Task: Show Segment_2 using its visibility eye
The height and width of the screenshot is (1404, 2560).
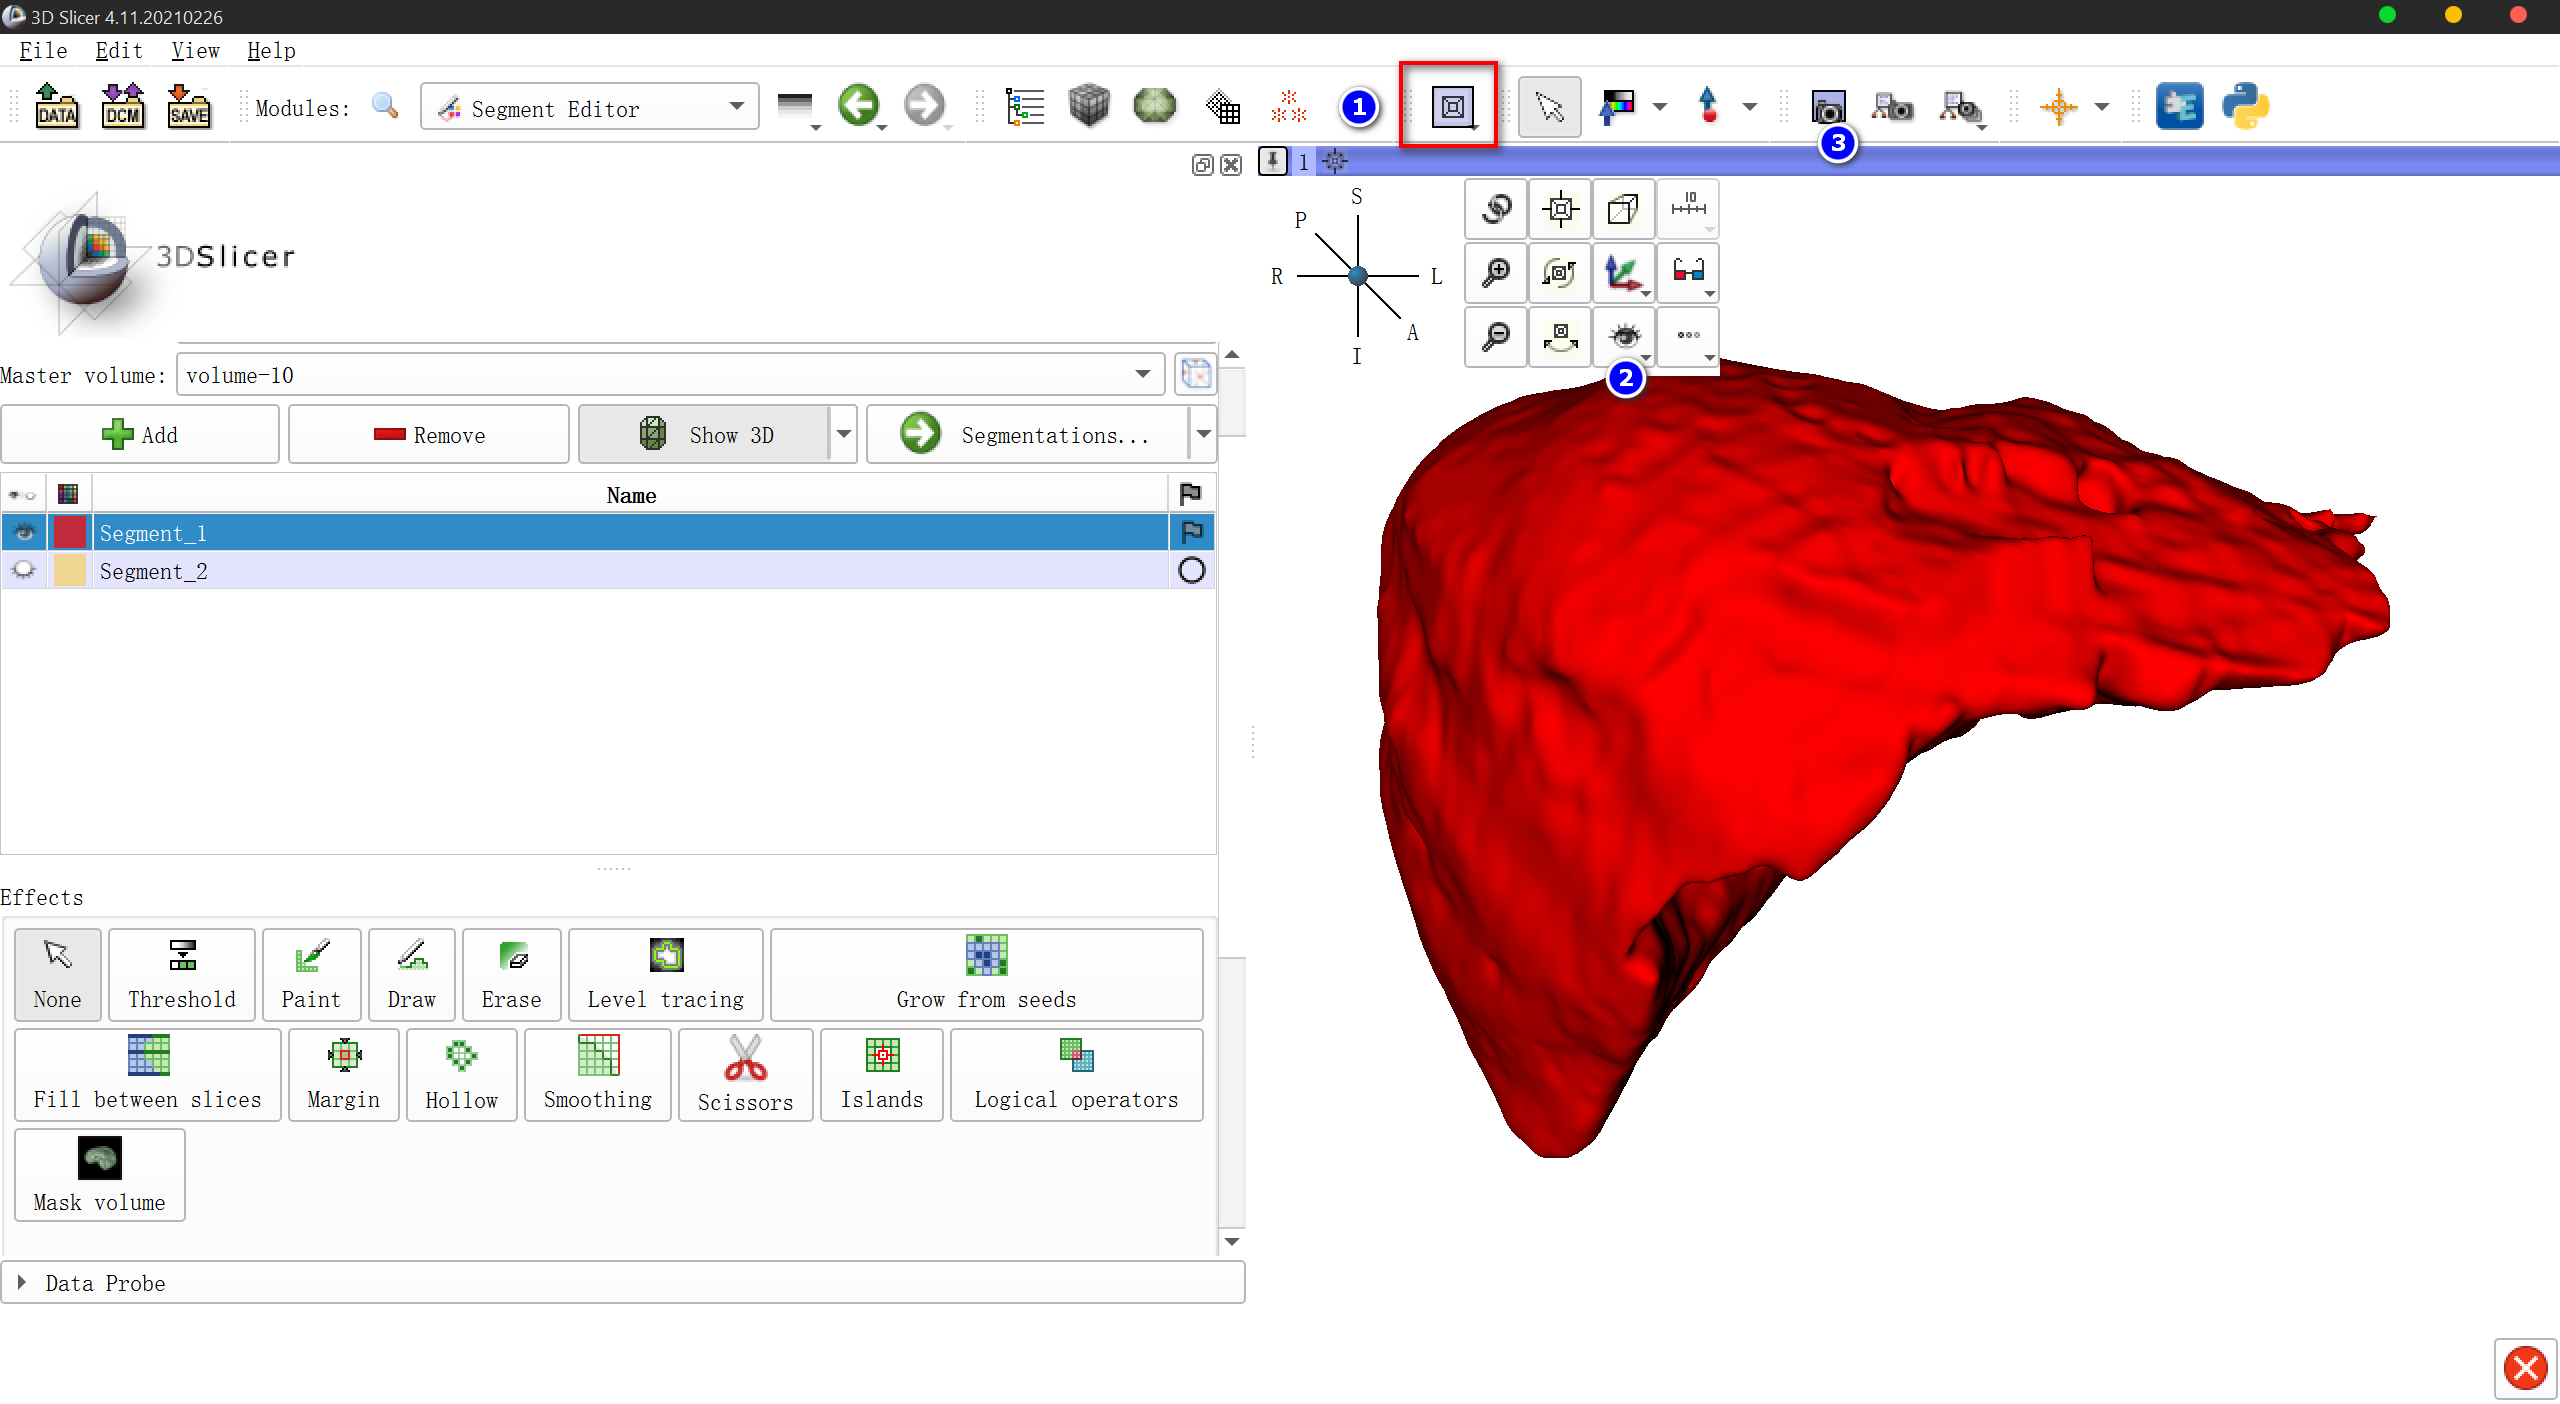Action: coord(23,570)
